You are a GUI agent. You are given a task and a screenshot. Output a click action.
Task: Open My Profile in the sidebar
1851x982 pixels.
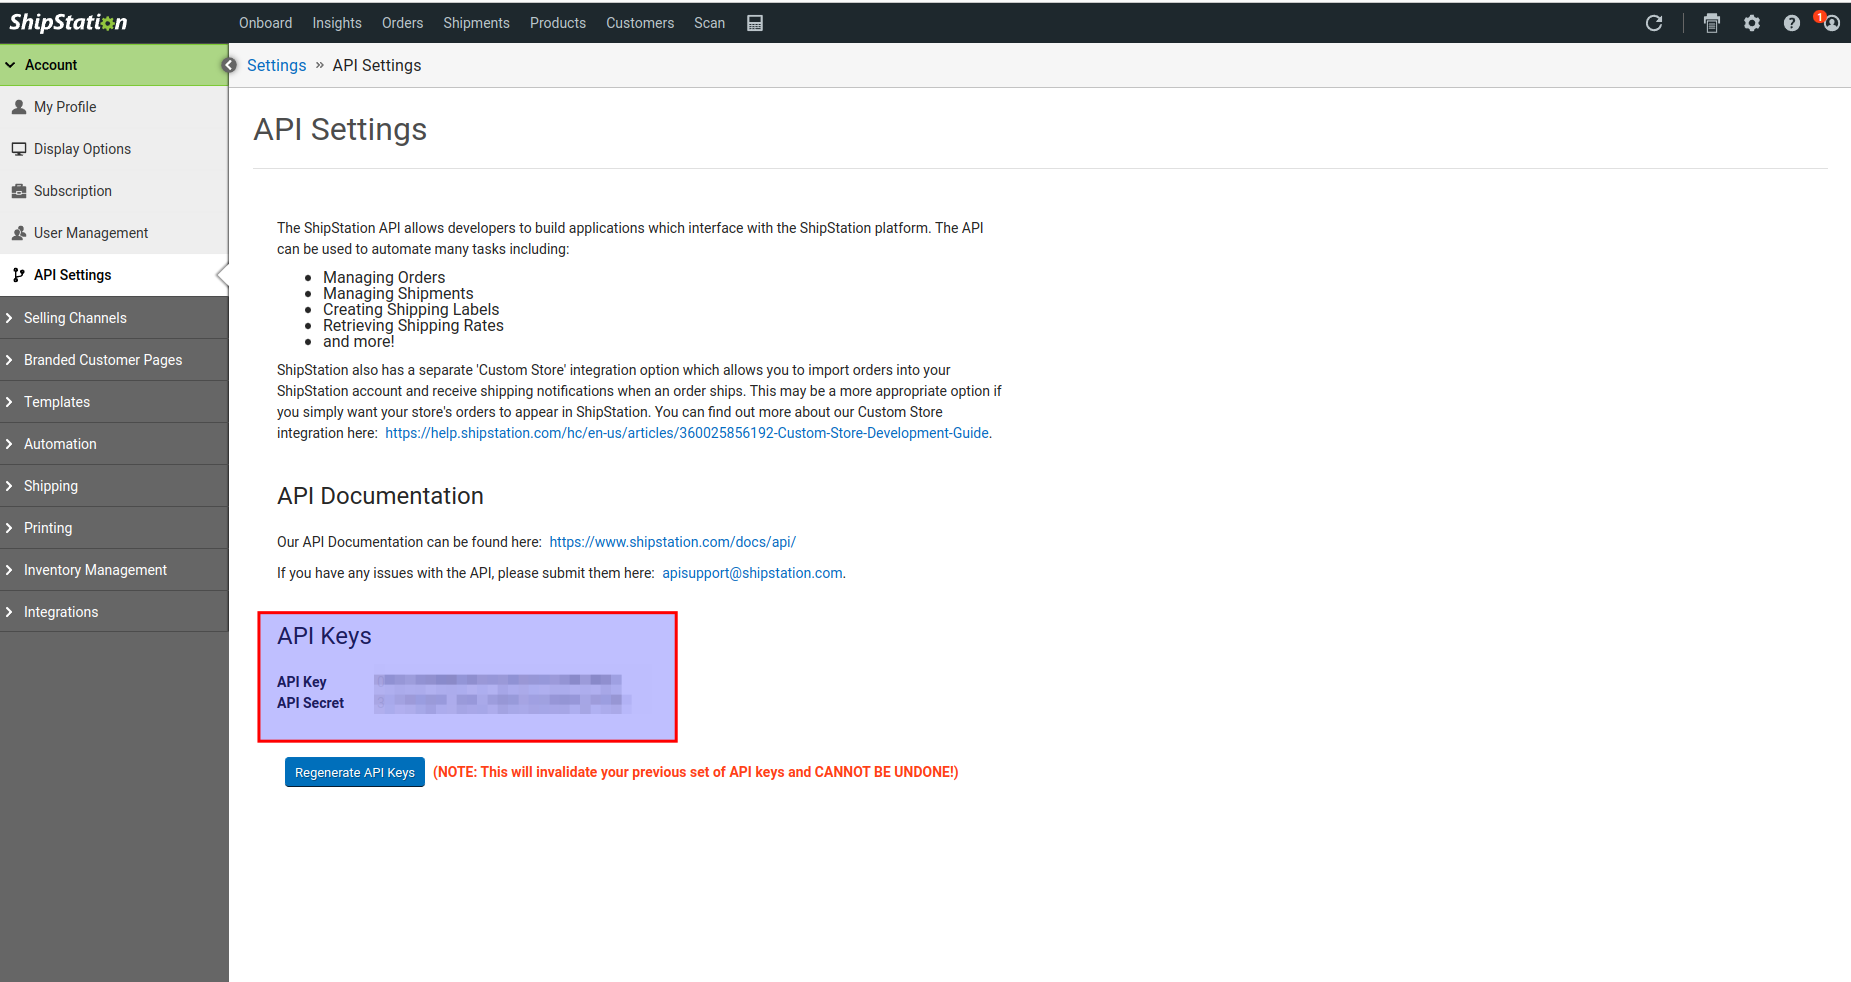pyautogui.click(x=114, y=107)
